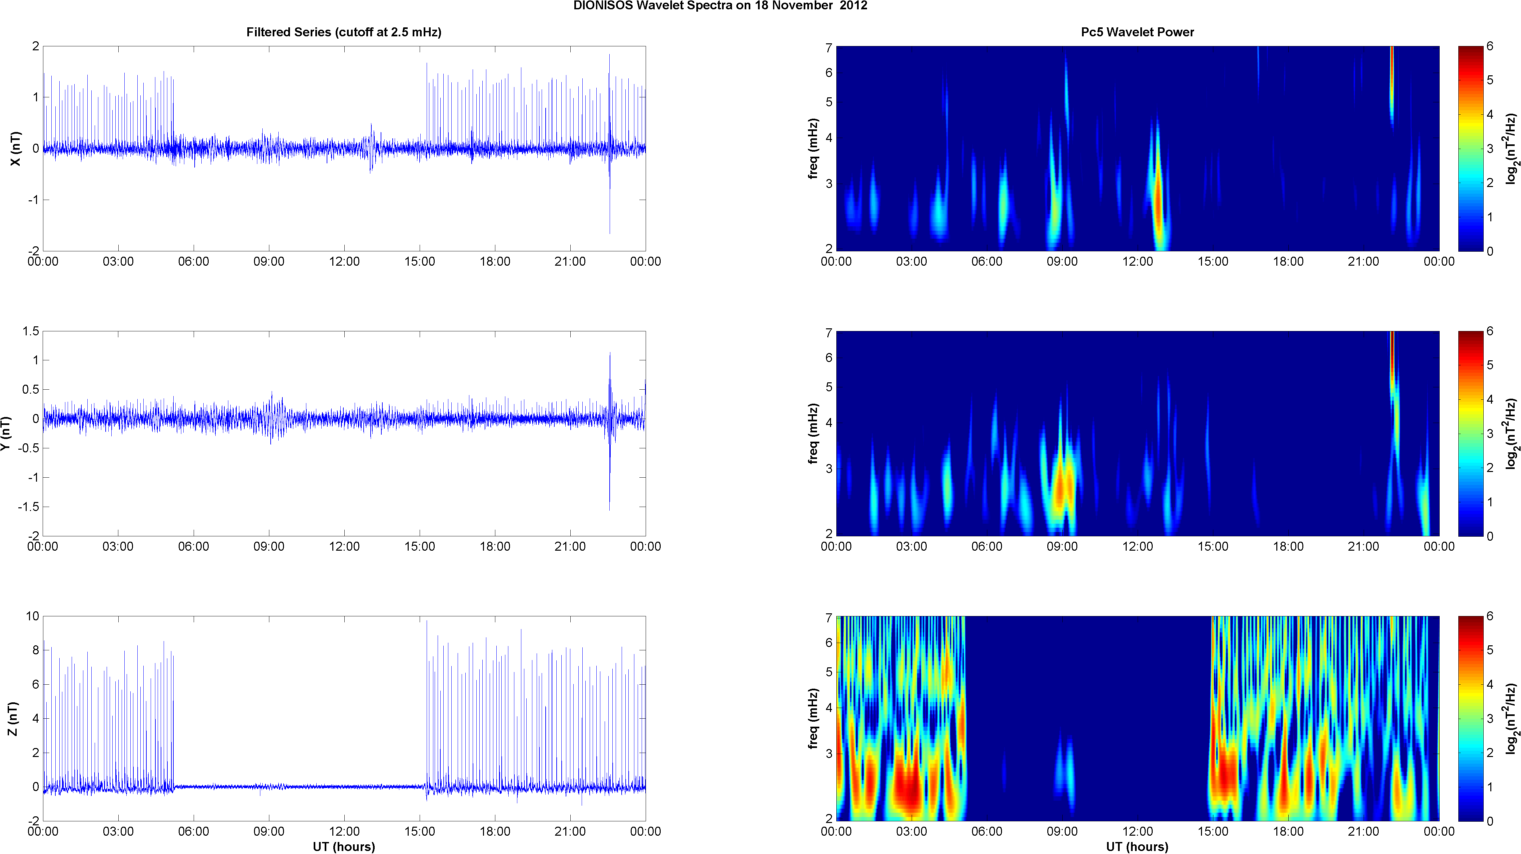
Task: Click the figure title DIONISOS Wavelet Spectra
Action: [720, 6]
